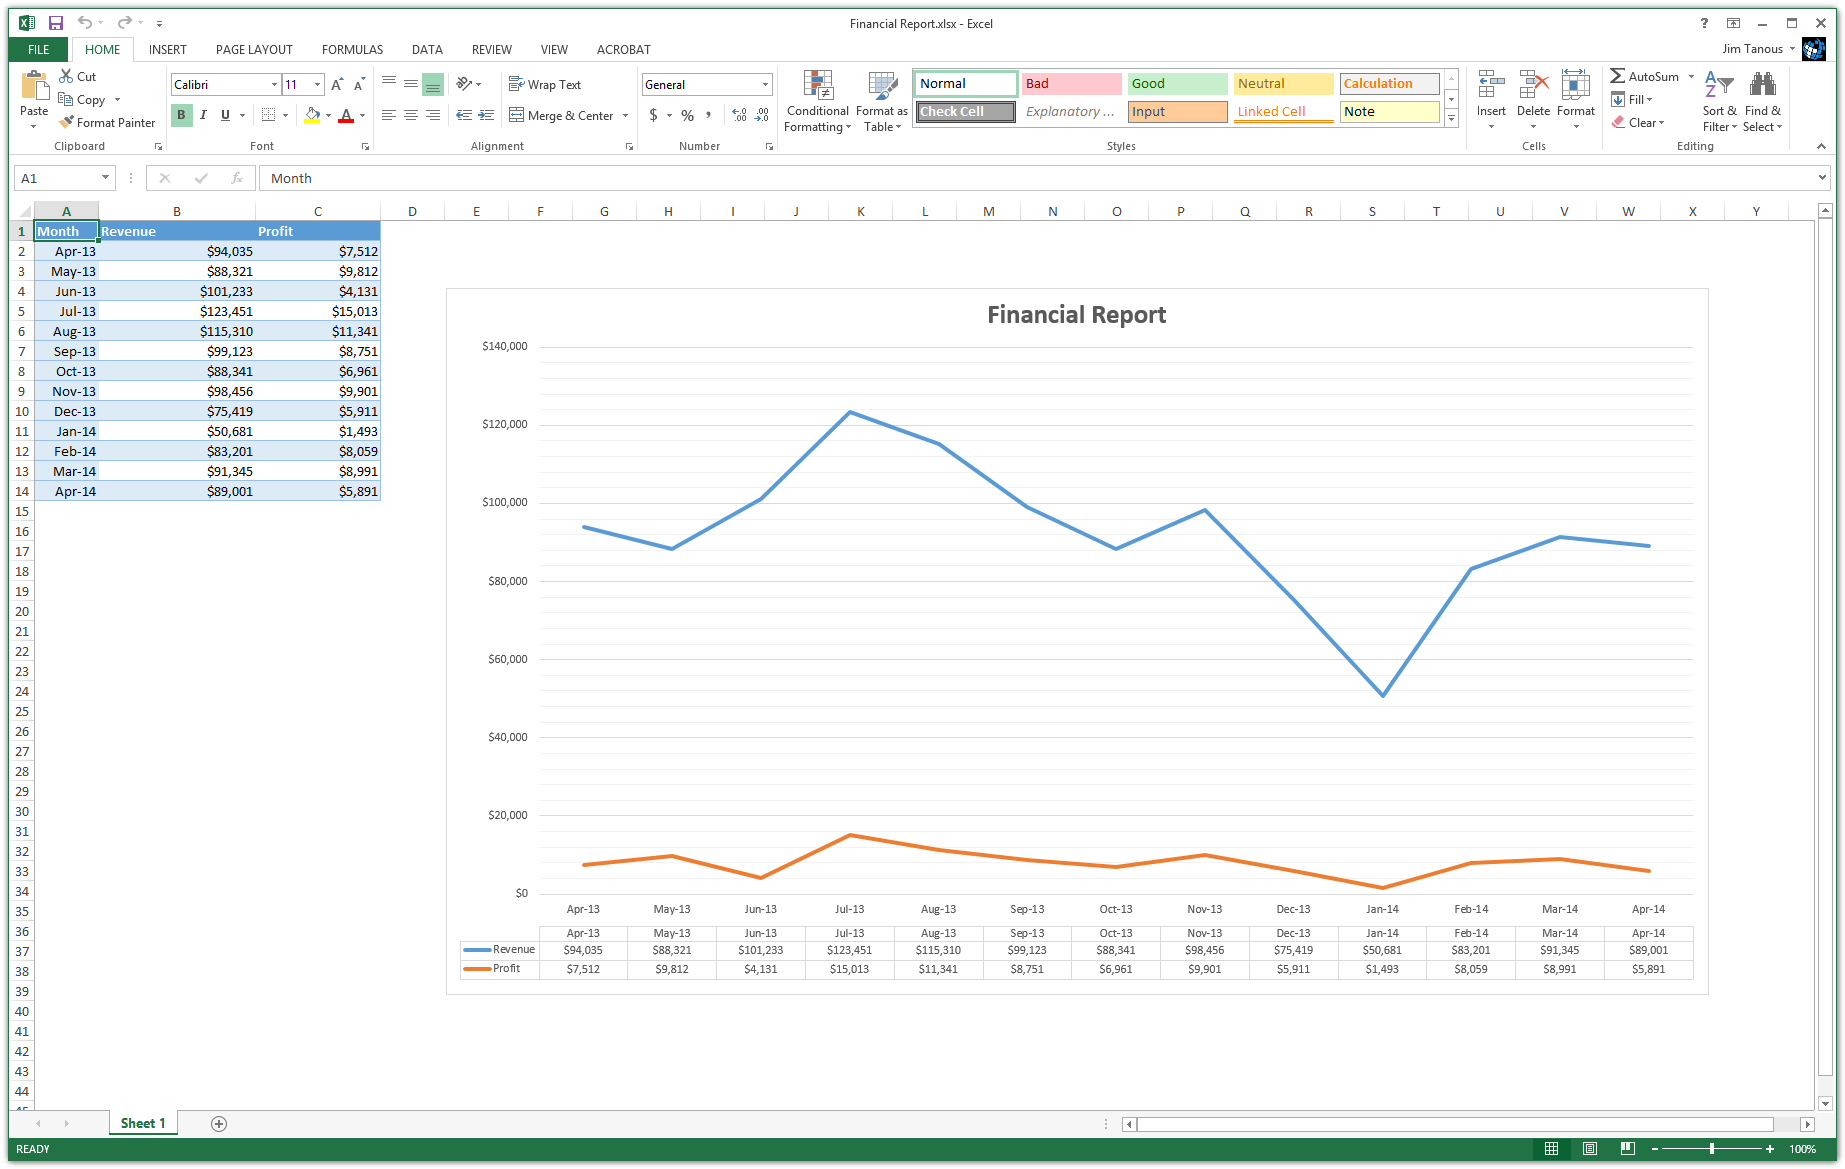Open the General number format dropdown

pyautogui.click(x=765, y=85)
